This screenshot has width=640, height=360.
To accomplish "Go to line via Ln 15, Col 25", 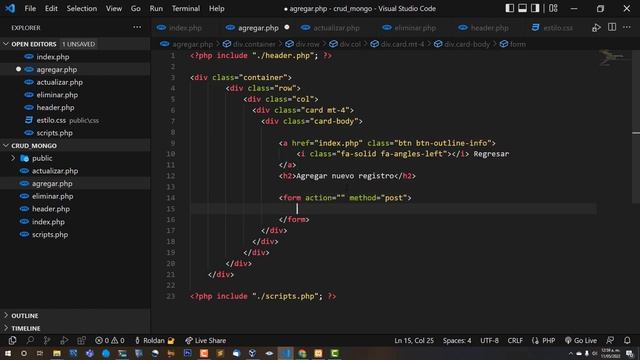I will coord(414,340).
